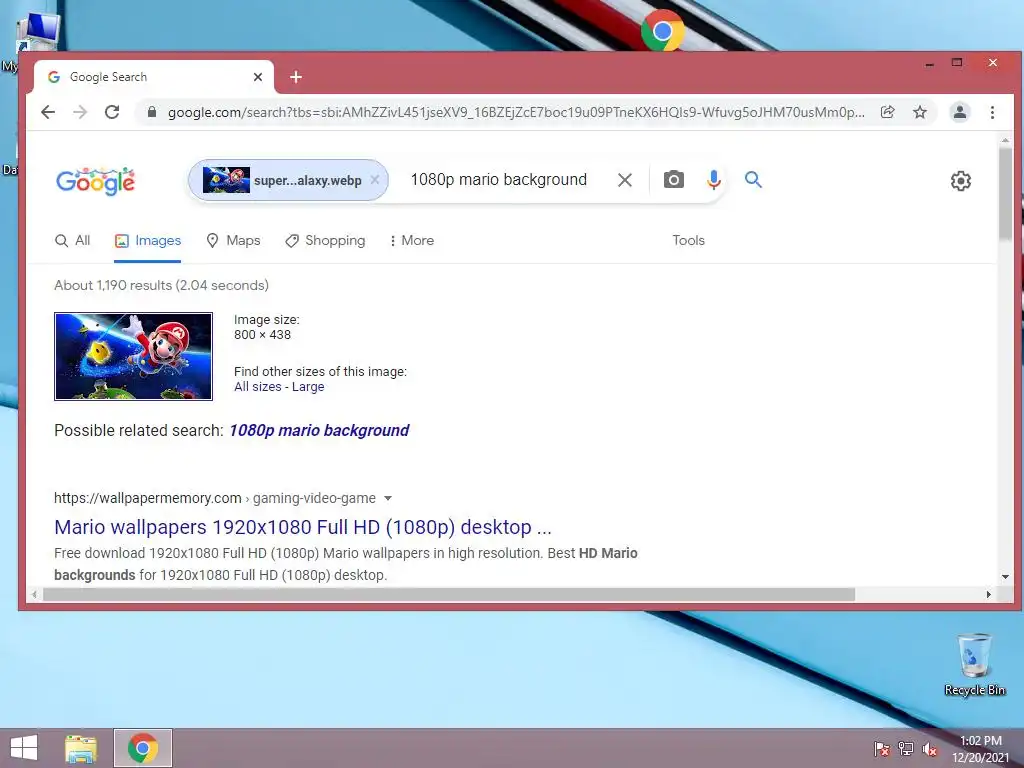The width and height of the screenshot is (1024, 768).
Task: Search by image with camera icon
Action: [674, 180]
